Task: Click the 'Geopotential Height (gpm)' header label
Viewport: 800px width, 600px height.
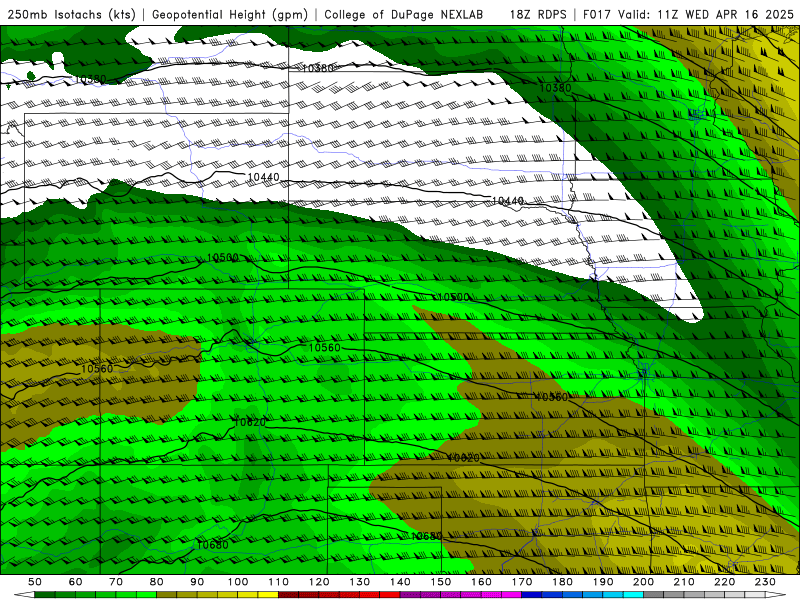Action: point(230,14)
